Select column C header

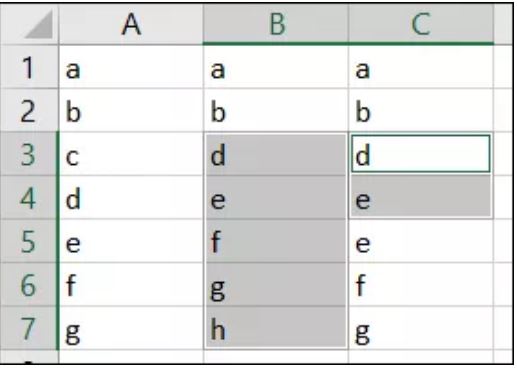(x=421, y=24)
